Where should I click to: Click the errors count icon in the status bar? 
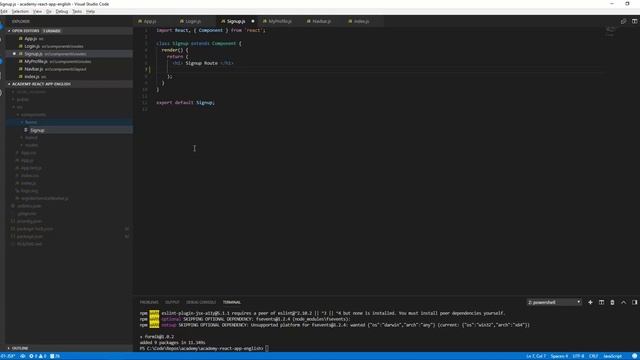click(x=31, y=356)
